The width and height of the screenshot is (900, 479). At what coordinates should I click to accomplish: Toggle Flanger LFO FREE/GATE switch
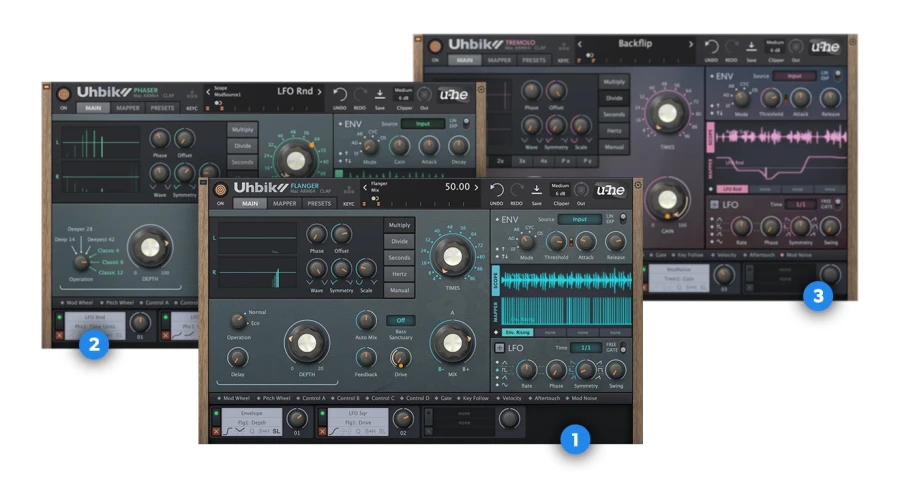(623, 348)
